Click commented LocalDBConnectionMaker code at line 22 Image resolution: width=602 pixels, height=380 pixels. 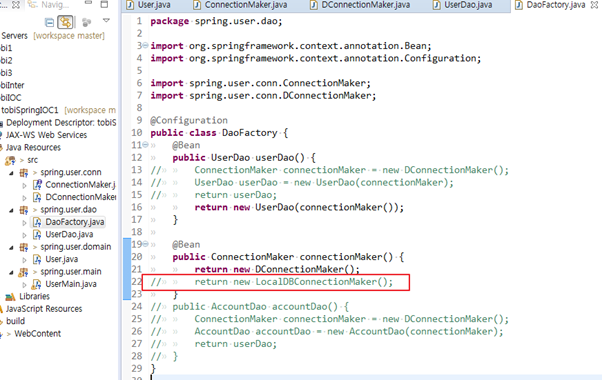coord(294,282)
